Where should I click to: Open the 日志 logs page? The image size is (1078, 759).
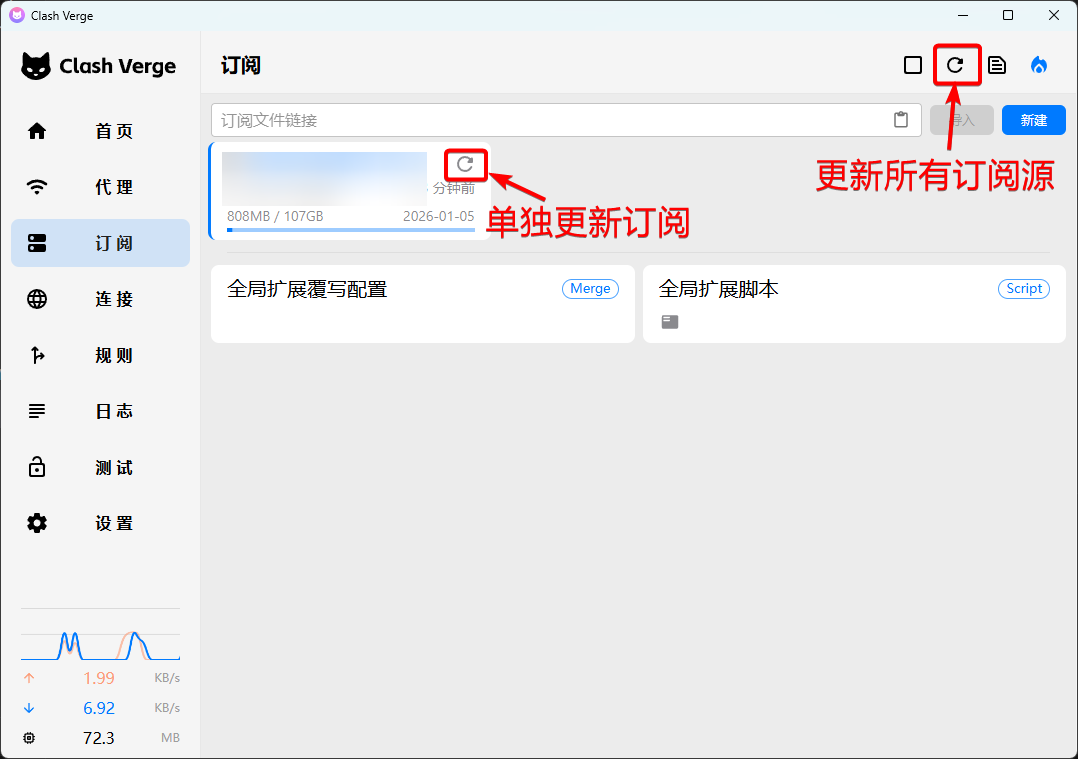tap(100, 411)
